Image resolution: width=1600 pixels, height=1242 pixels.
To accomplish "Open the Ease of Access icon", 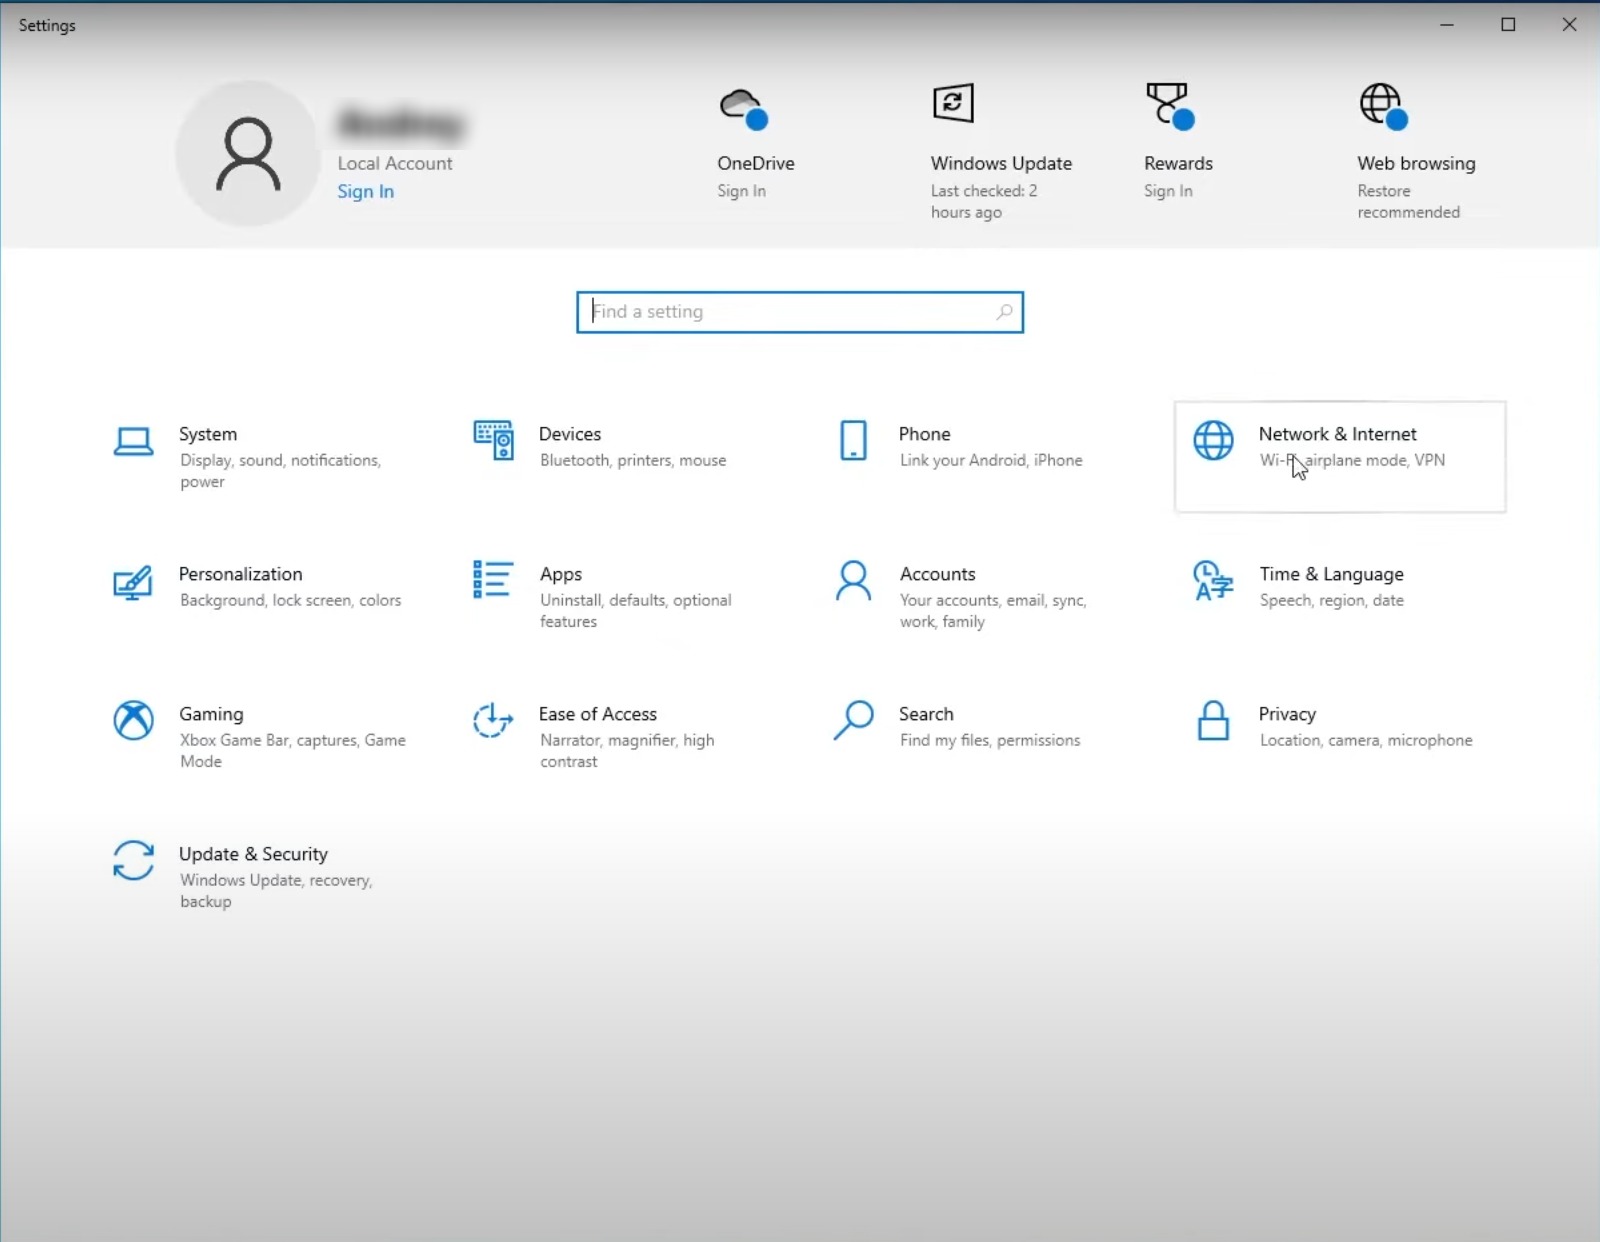I will click(493, 720).
